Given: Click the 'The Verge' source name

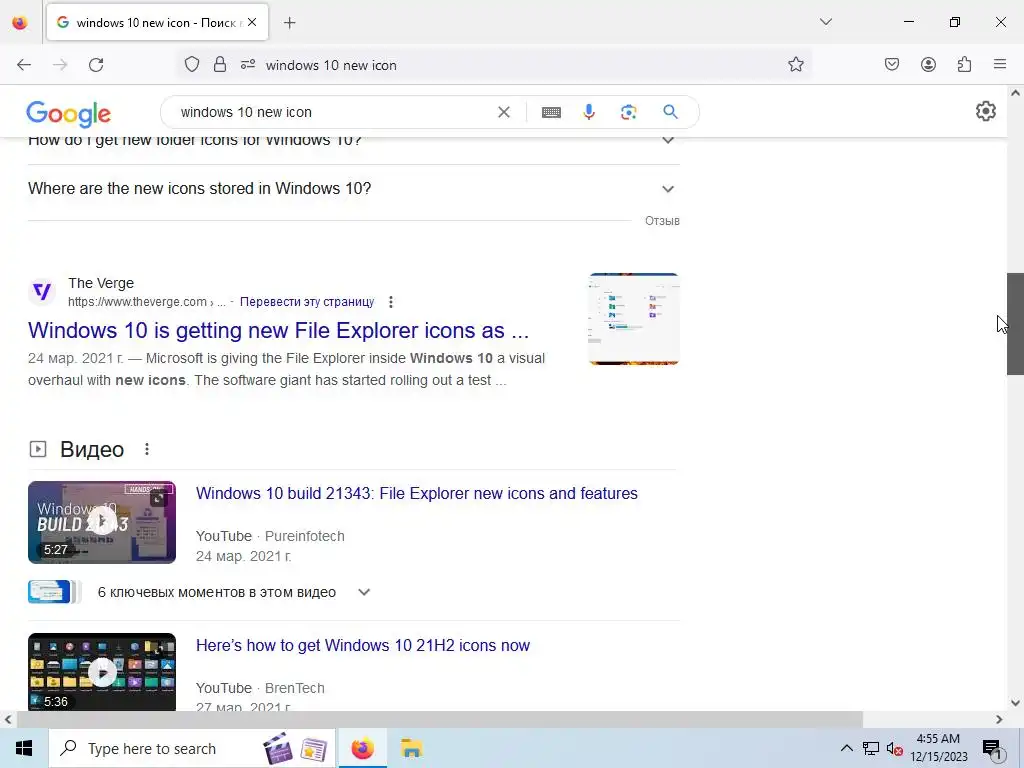Looking at the screenshot, I should click(x=101, y=283).
